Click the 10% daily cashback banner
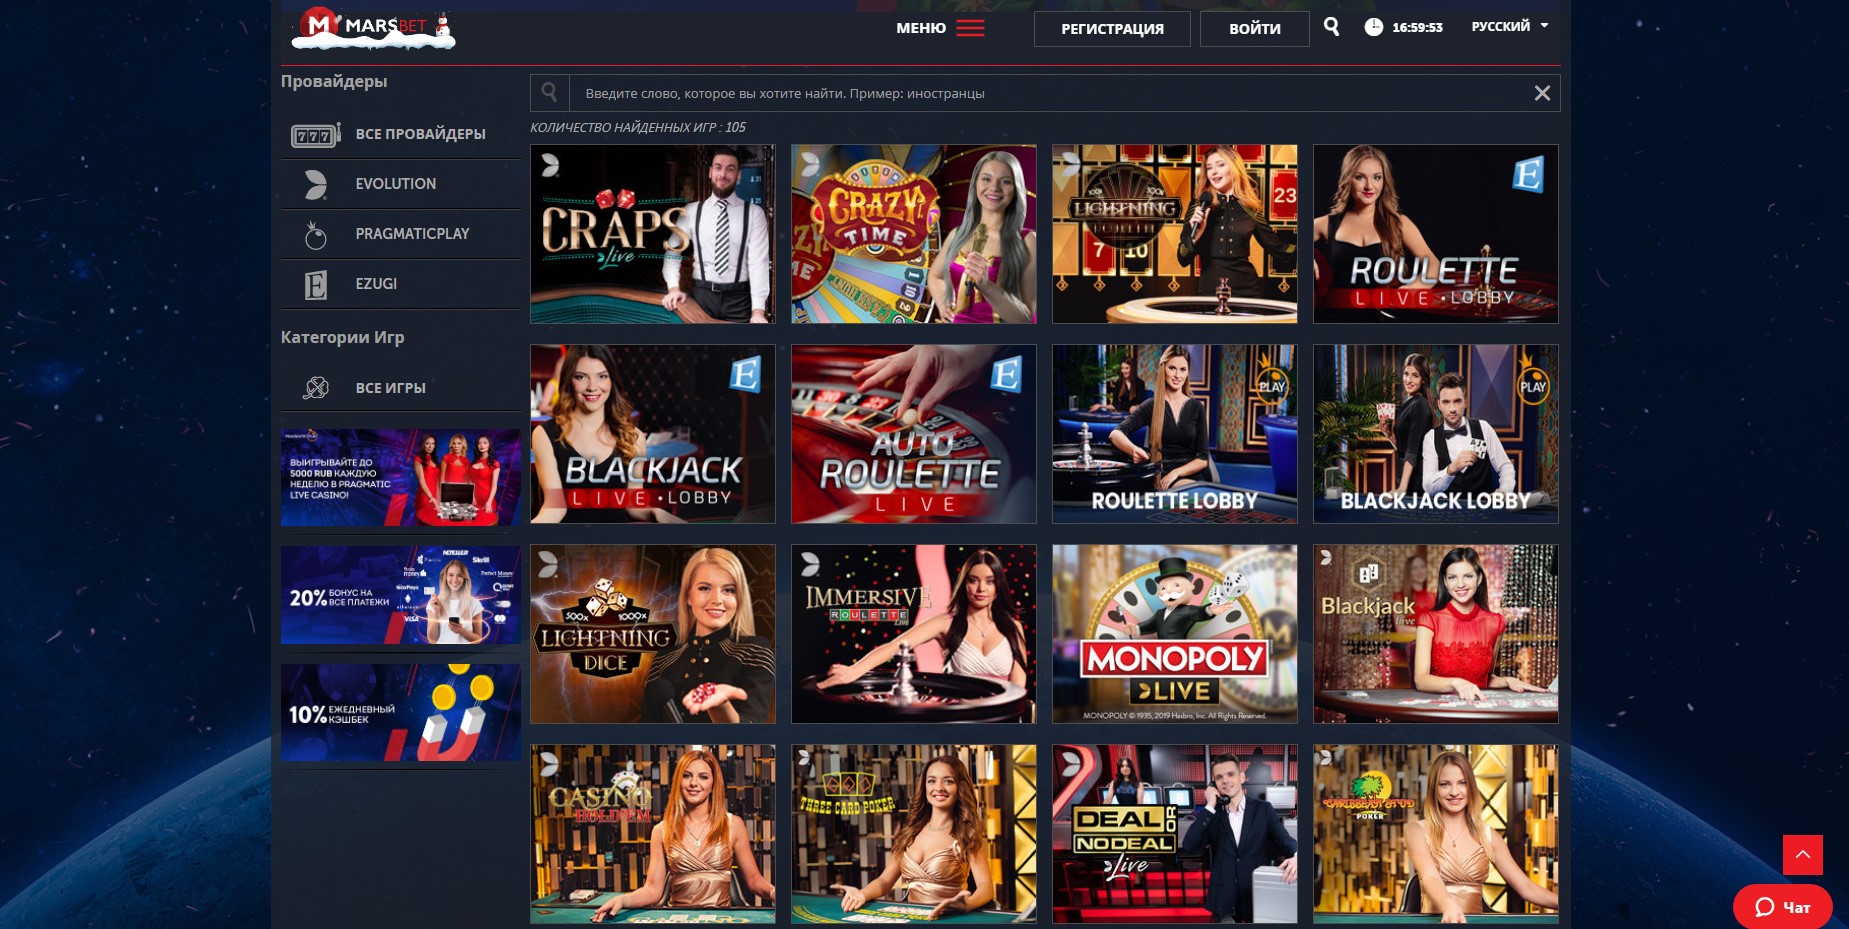 pos(401,713)
